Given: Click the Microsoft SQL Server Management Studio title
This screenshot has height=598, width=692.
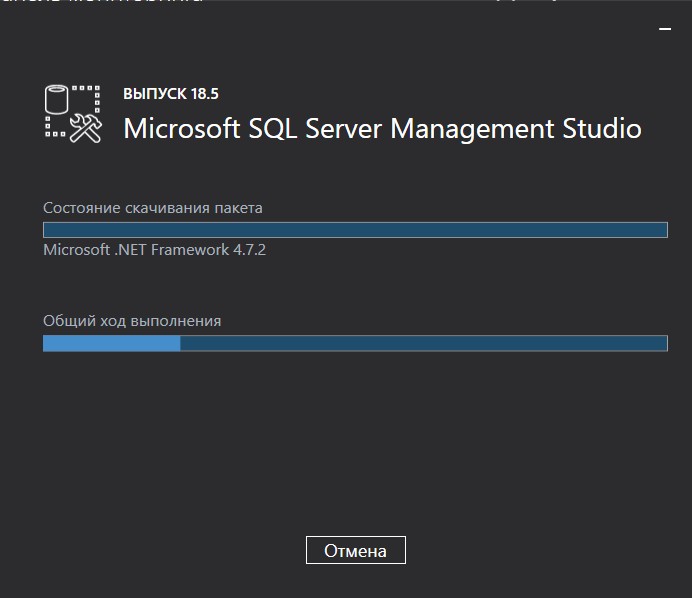Looking at the screenshot, I should 382,129.
